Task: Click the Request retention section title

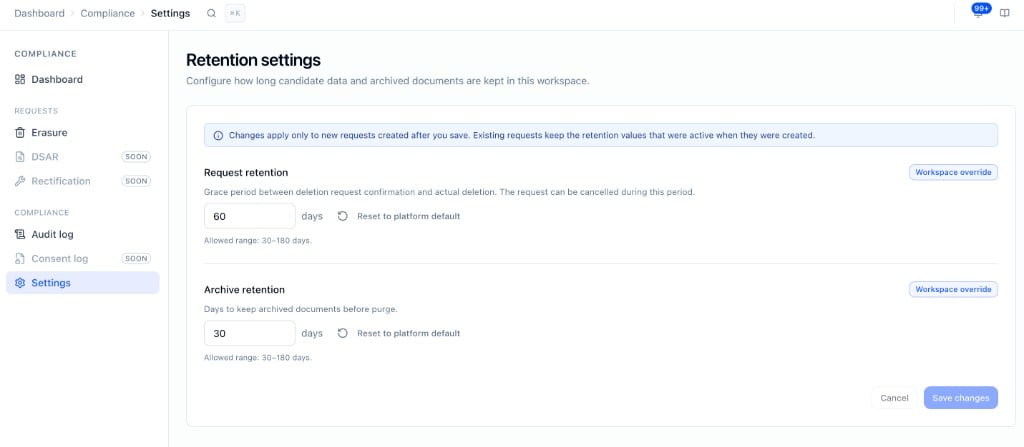Action: coord(246,173)
